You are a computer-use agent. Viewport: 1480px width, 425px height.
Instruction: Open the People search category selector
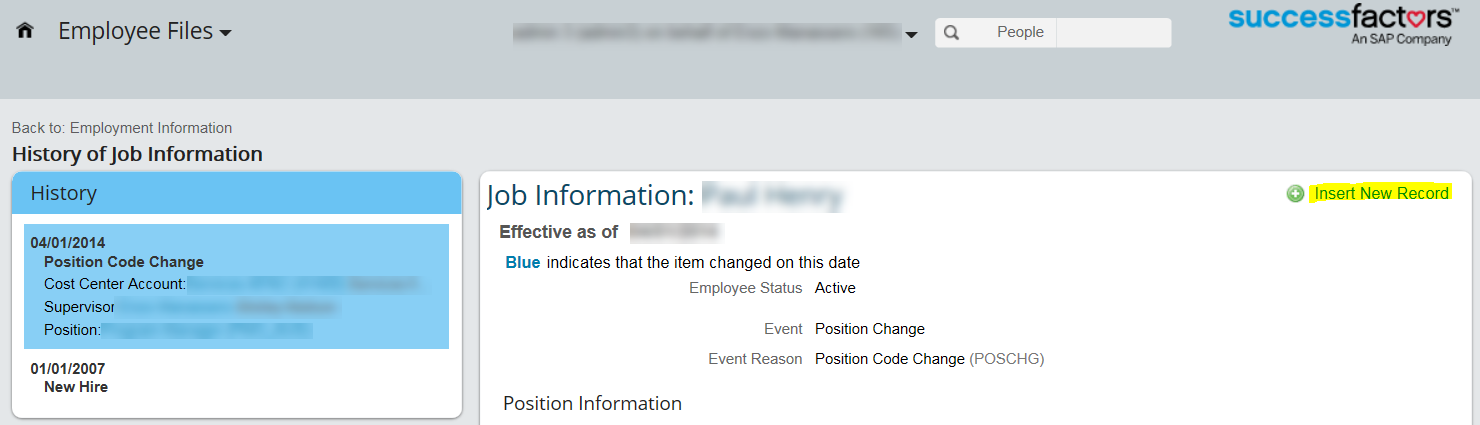tap(1020, 32)
